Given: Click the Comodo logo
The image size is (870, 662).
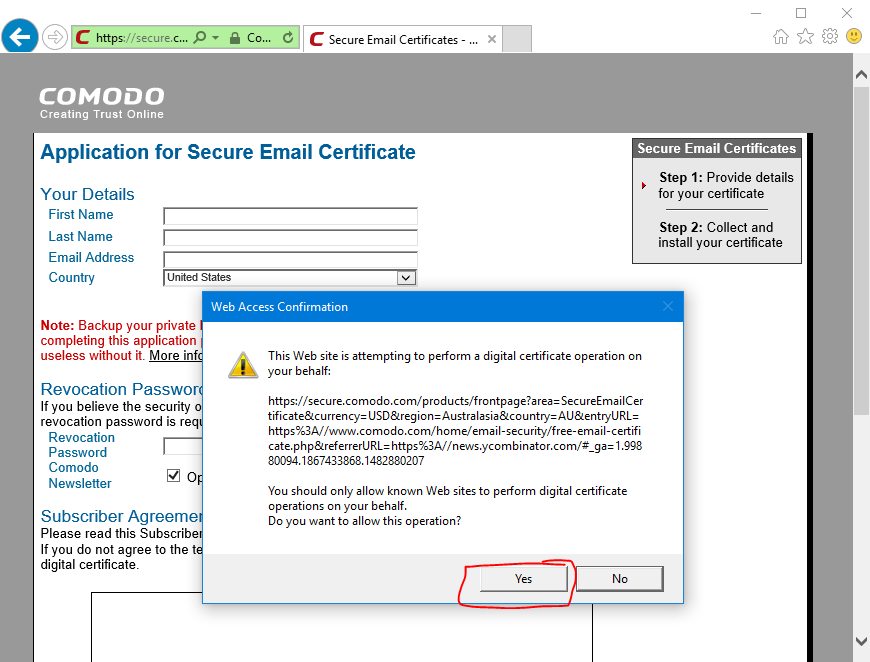Looking at the screenshot, I should coord(102,97).
